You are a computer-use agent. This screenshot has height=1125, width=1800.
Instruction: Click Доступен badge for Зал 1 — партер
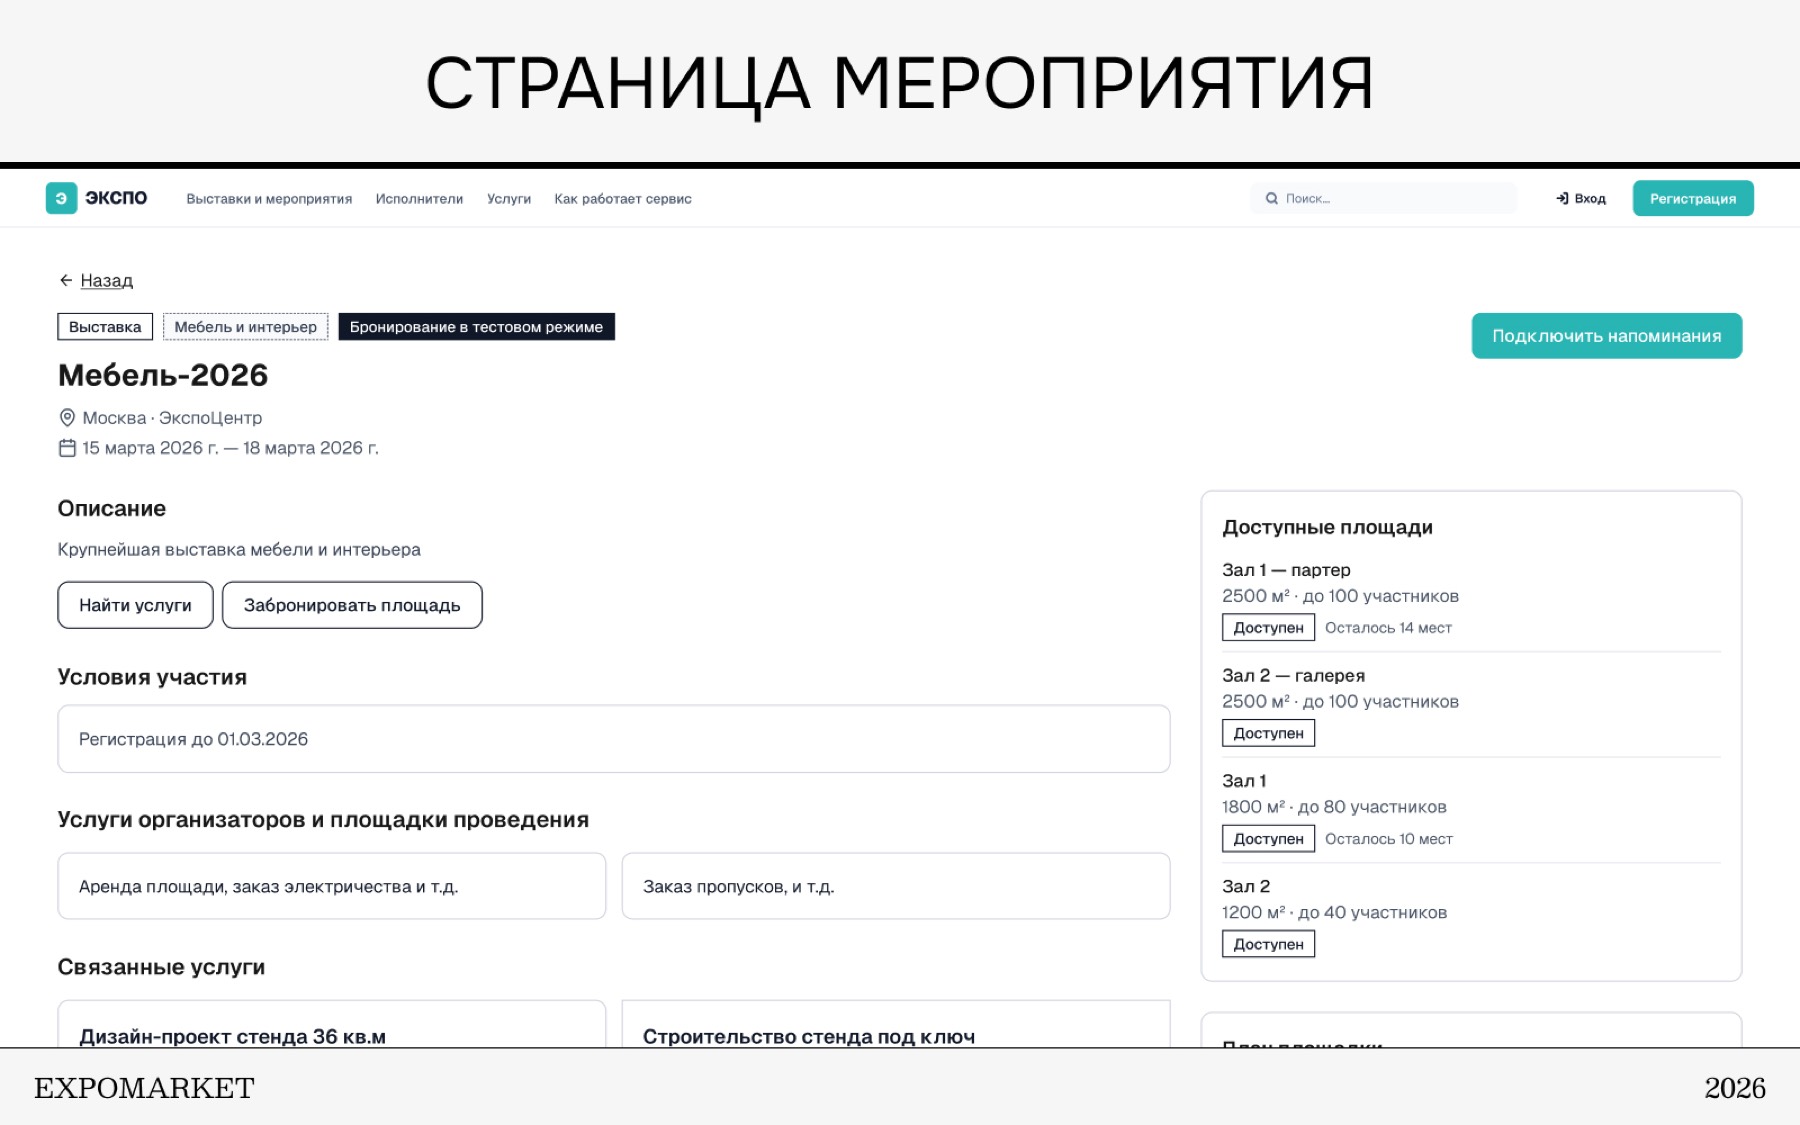pyautogui.click(x=1268, y=628)
